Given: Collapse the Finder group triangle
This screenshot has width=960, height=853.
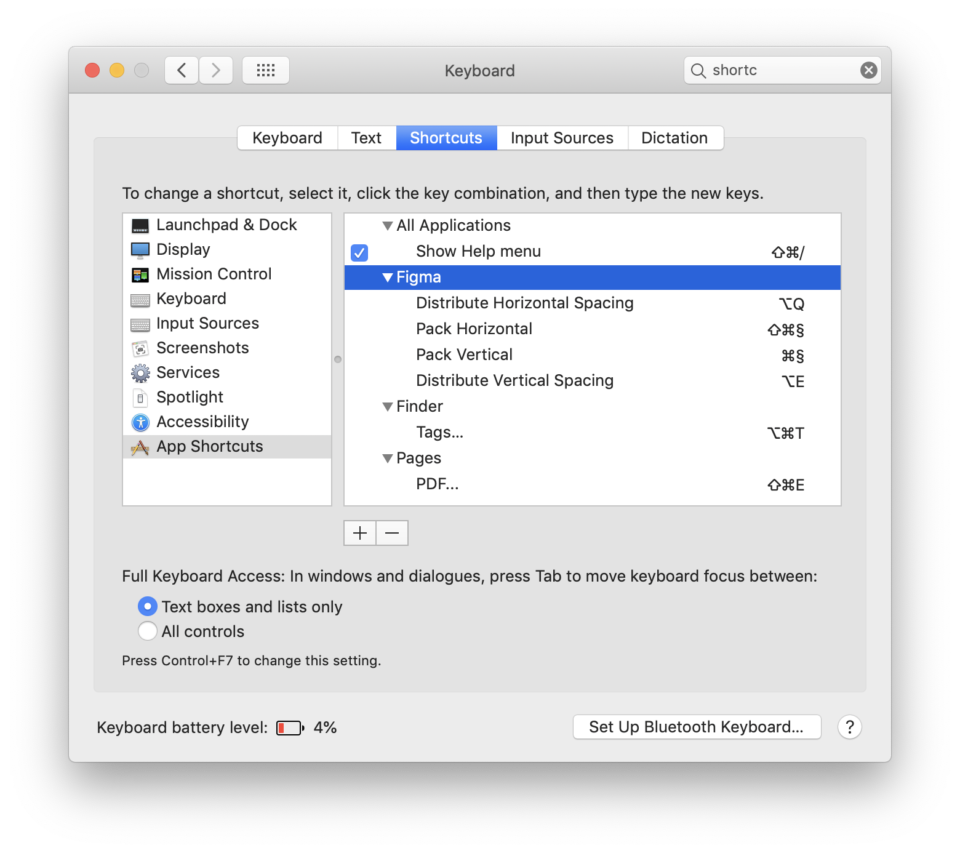Looking at the screenshot, I should [x=387, y=407].
